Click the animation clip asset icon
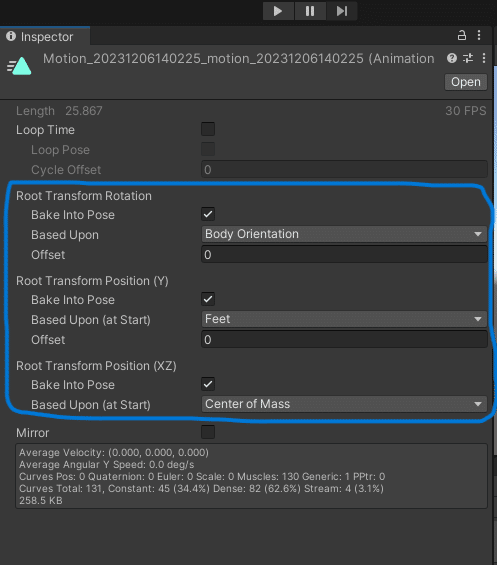 19,66
